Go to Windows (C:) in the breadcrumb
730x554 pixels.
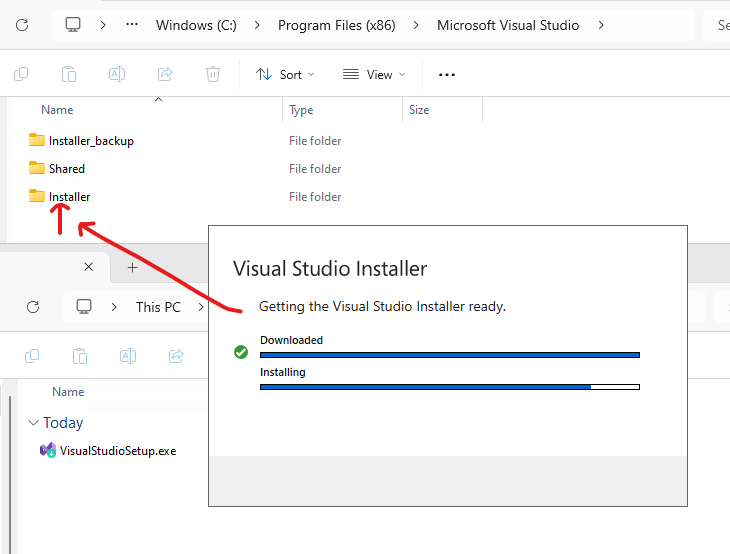pyautogui.click(x=196, y=25)
